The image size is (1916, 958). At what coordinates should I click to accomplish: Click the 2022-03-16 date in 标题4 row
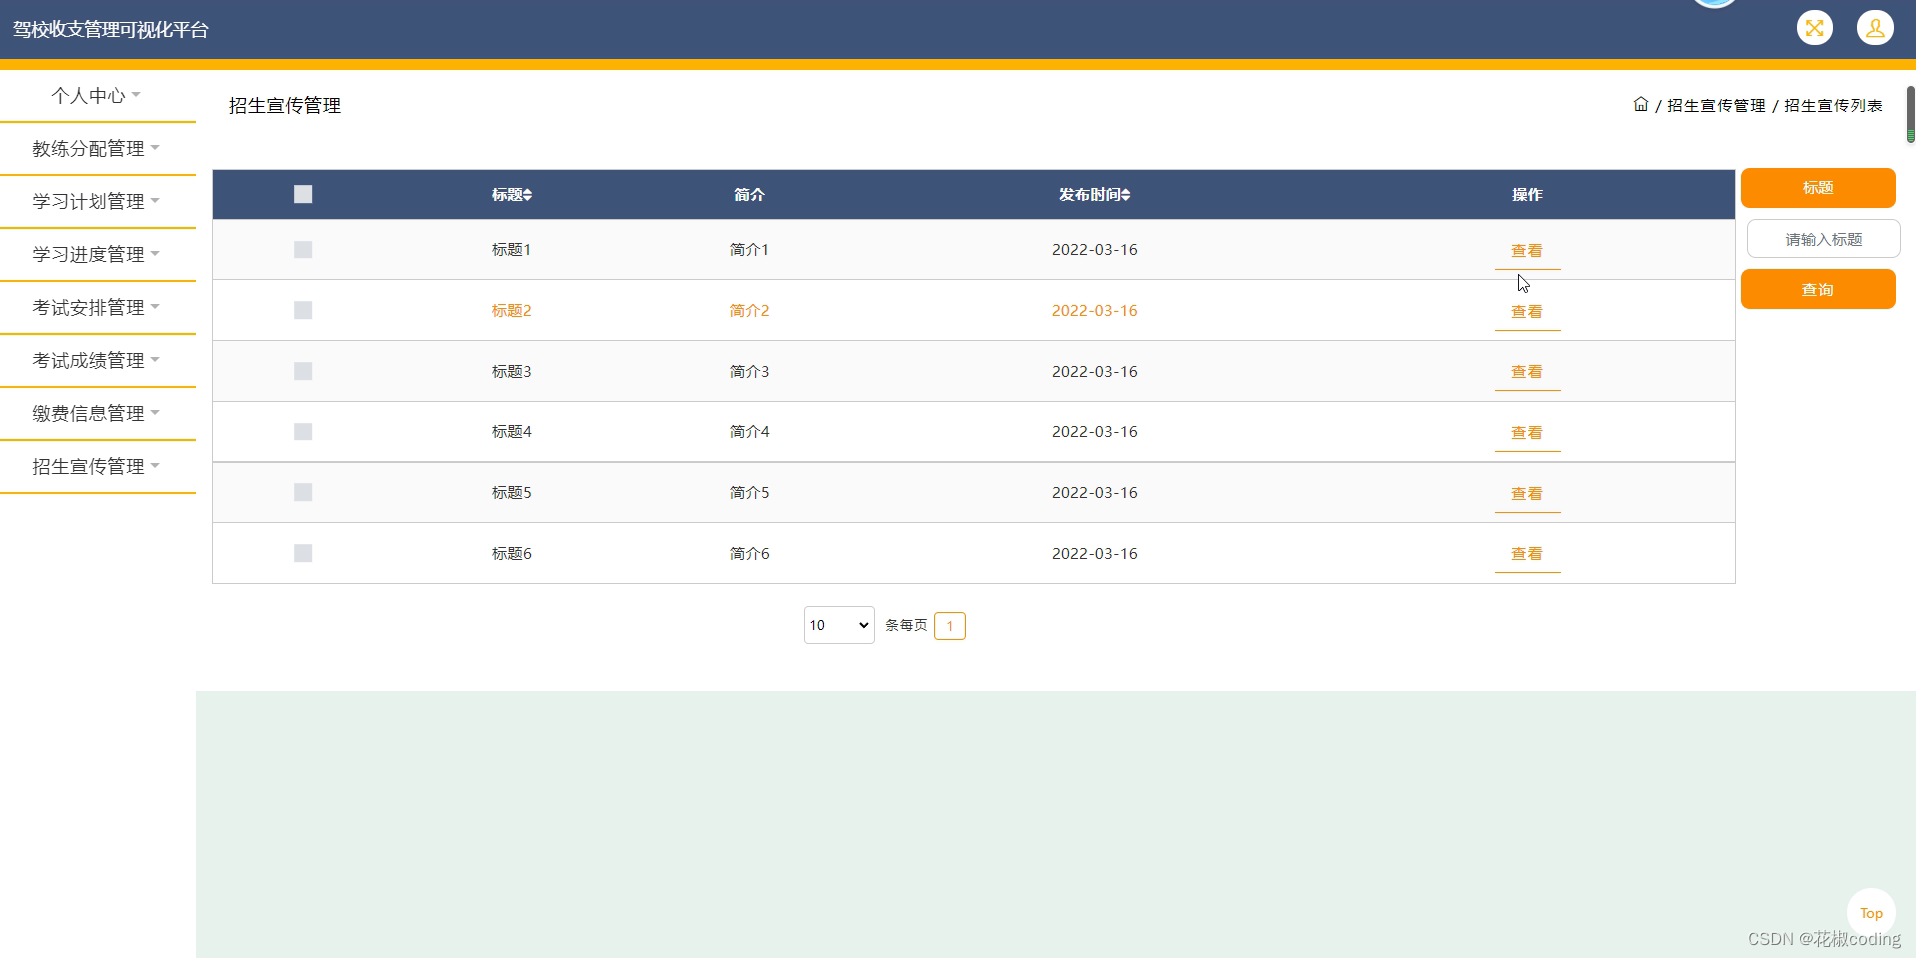(x=1094, y=431)
